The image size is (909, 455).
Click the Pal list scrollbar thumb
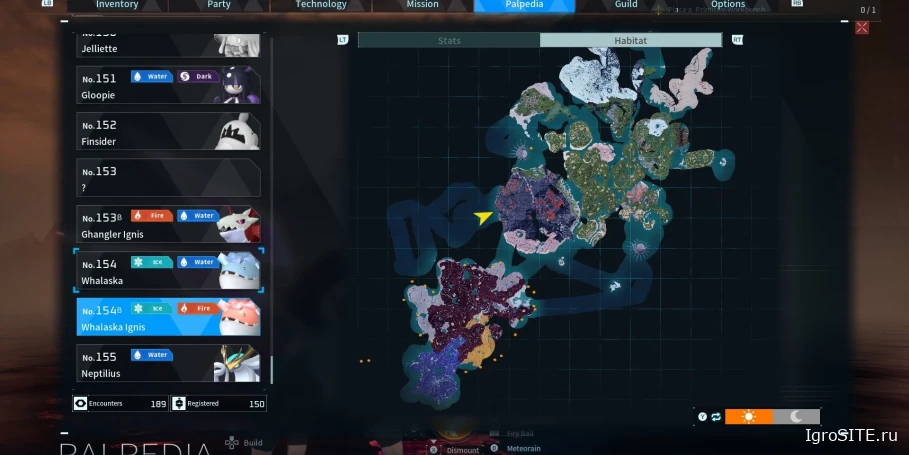point(271,369)
